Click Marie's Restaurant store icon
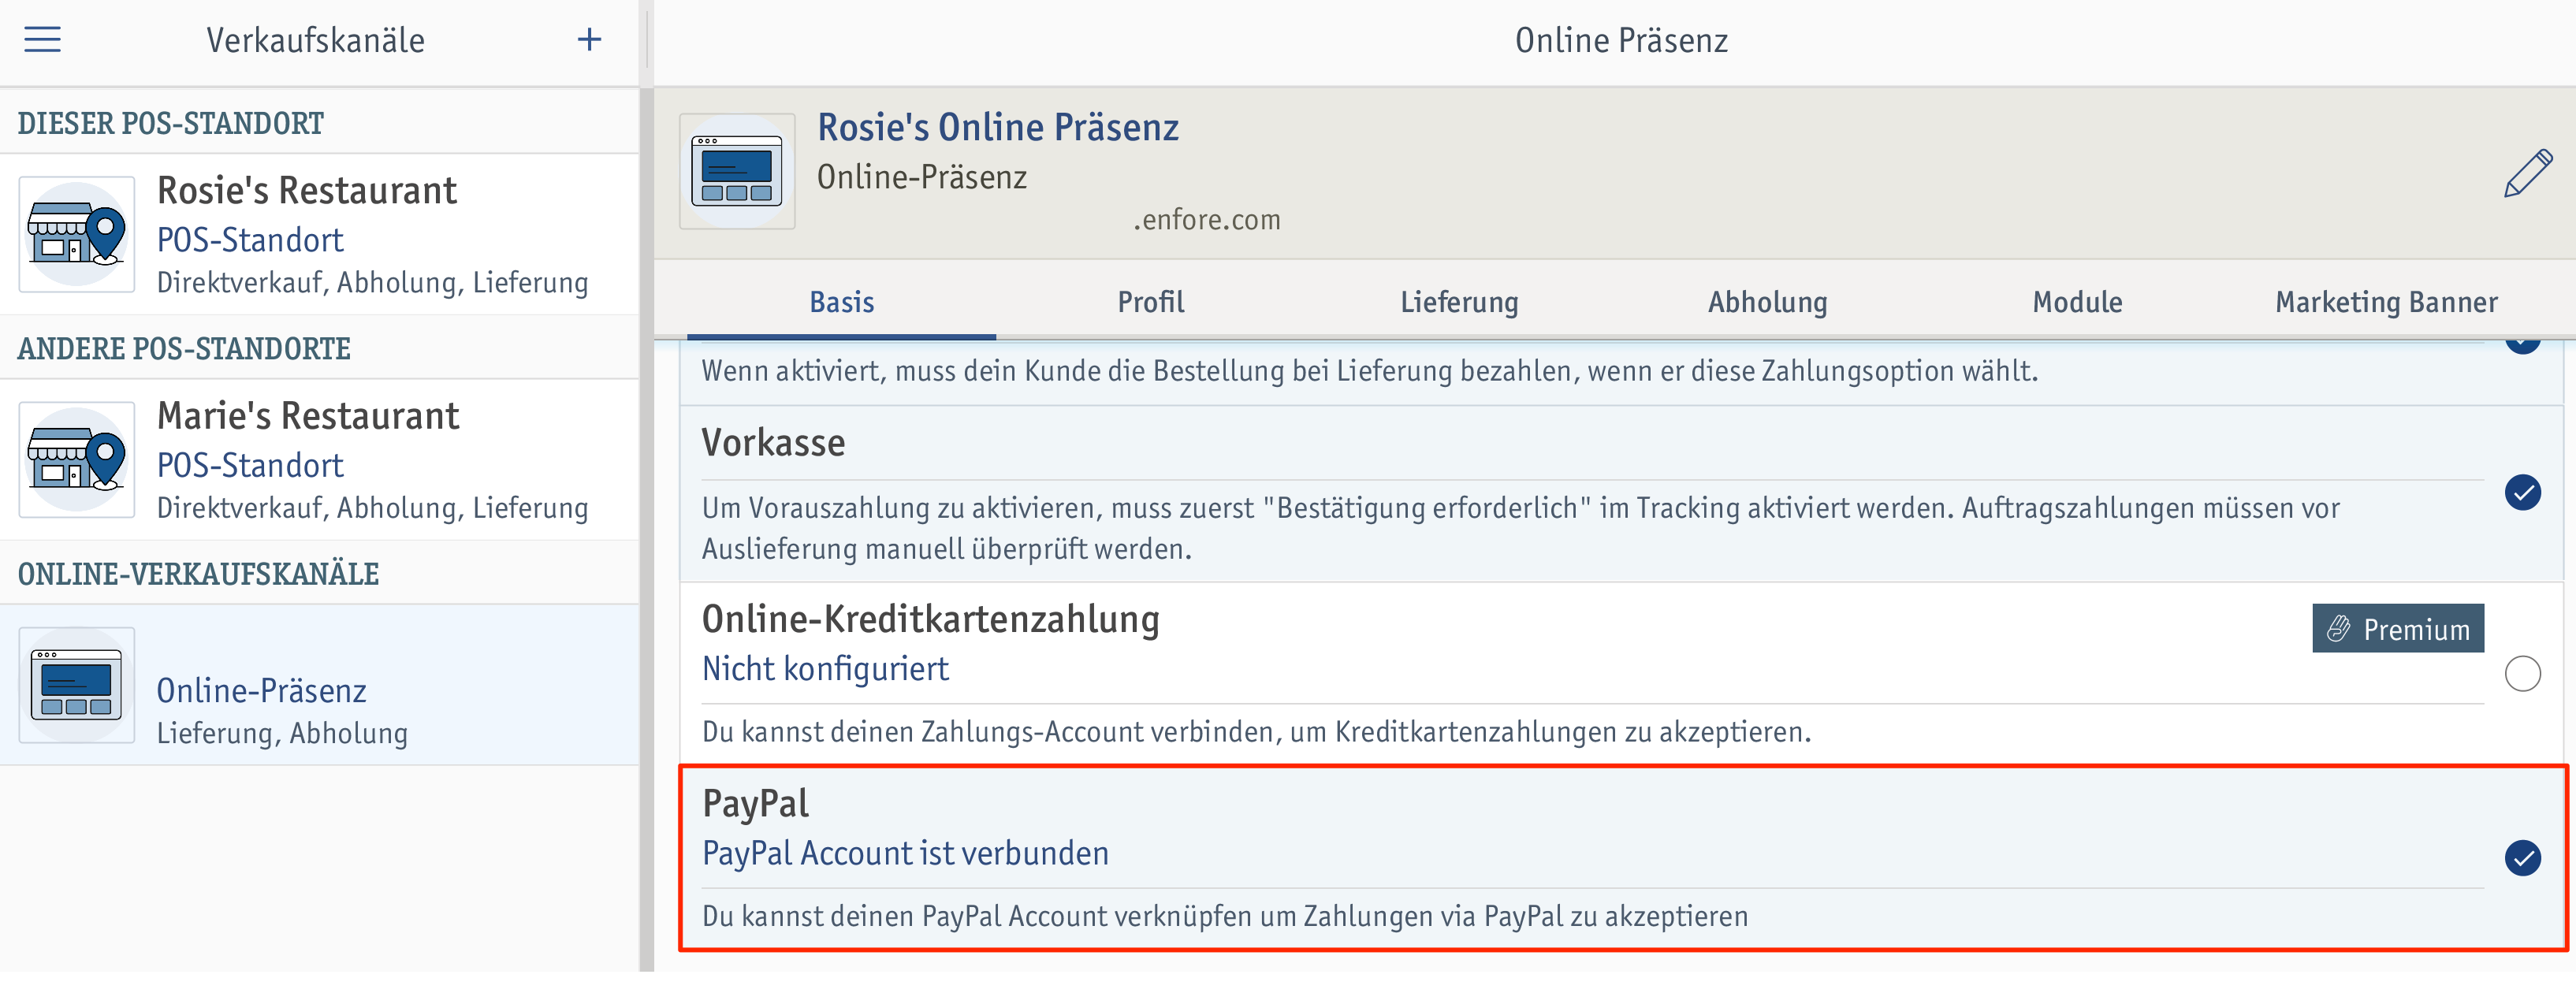The image size is (2576, 1004). pyautogui.click(x=77, y=460)
